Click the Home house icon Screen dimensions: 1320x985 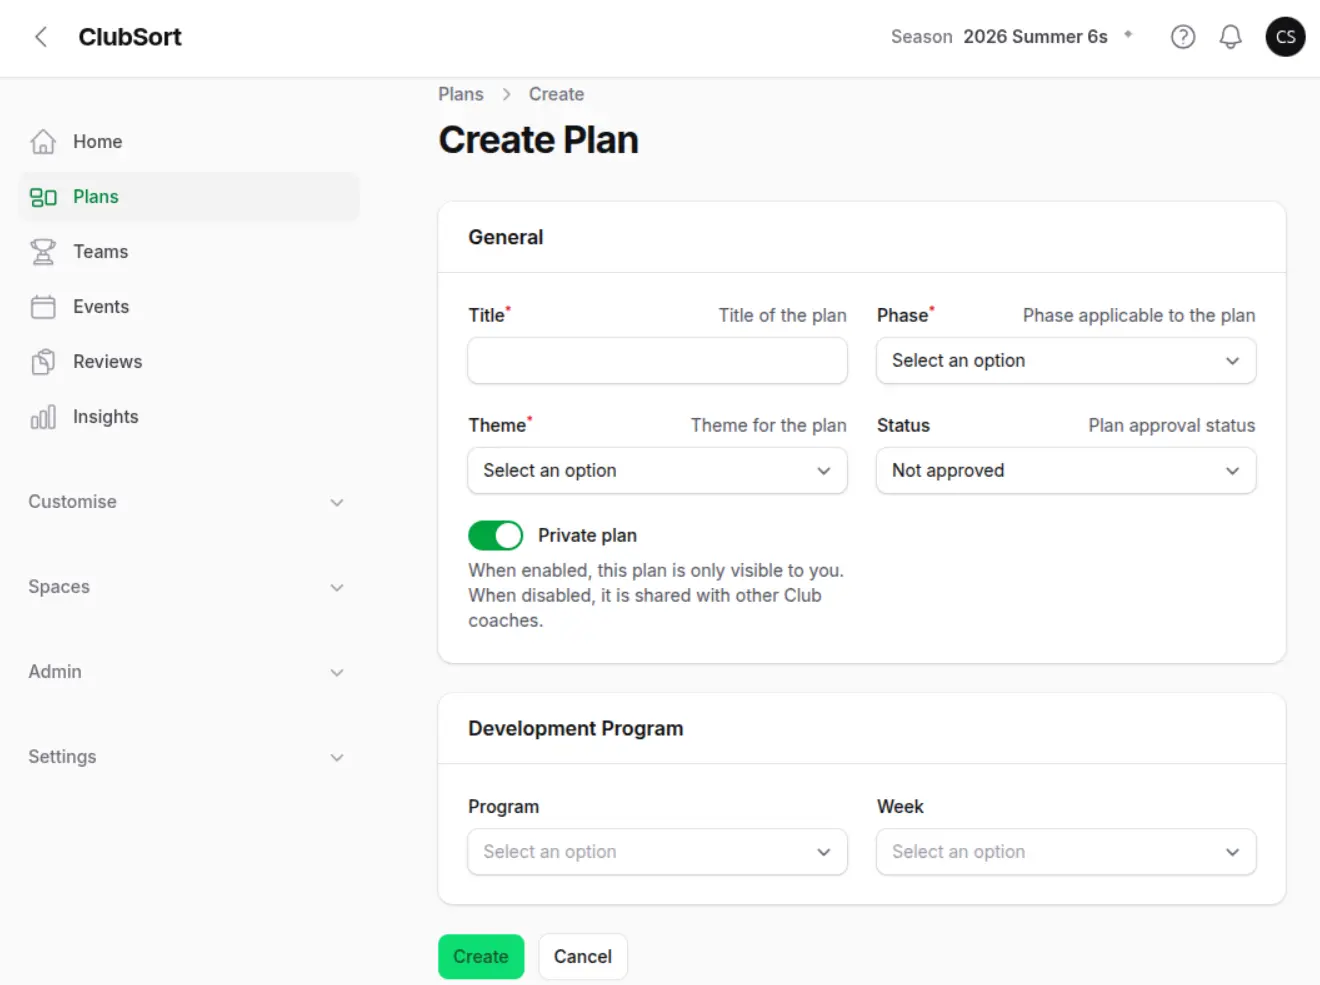[43, 142]
